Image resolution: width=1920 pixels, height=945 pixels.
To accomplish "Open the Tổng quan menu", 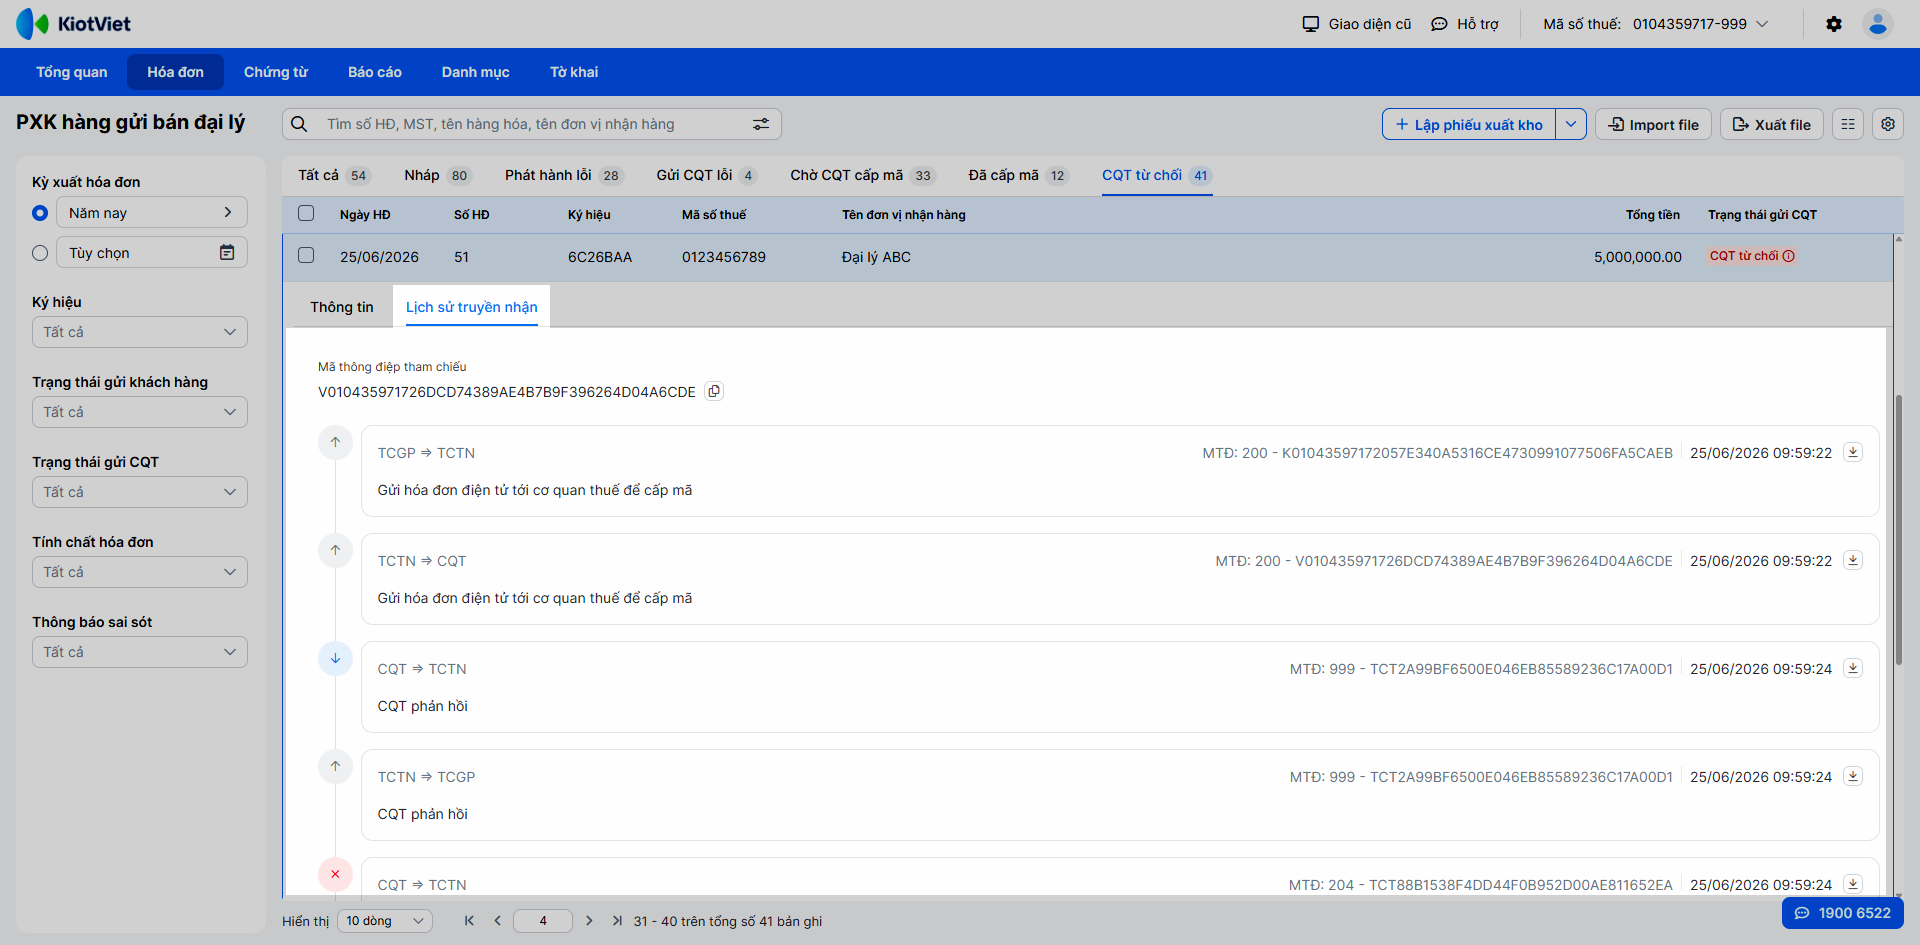I will tap(72, 72).
